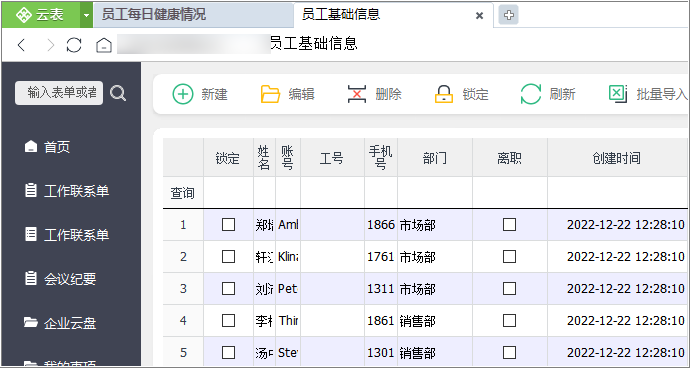Focus the 创建时间 query filter cell

click(x=616, y=192)
